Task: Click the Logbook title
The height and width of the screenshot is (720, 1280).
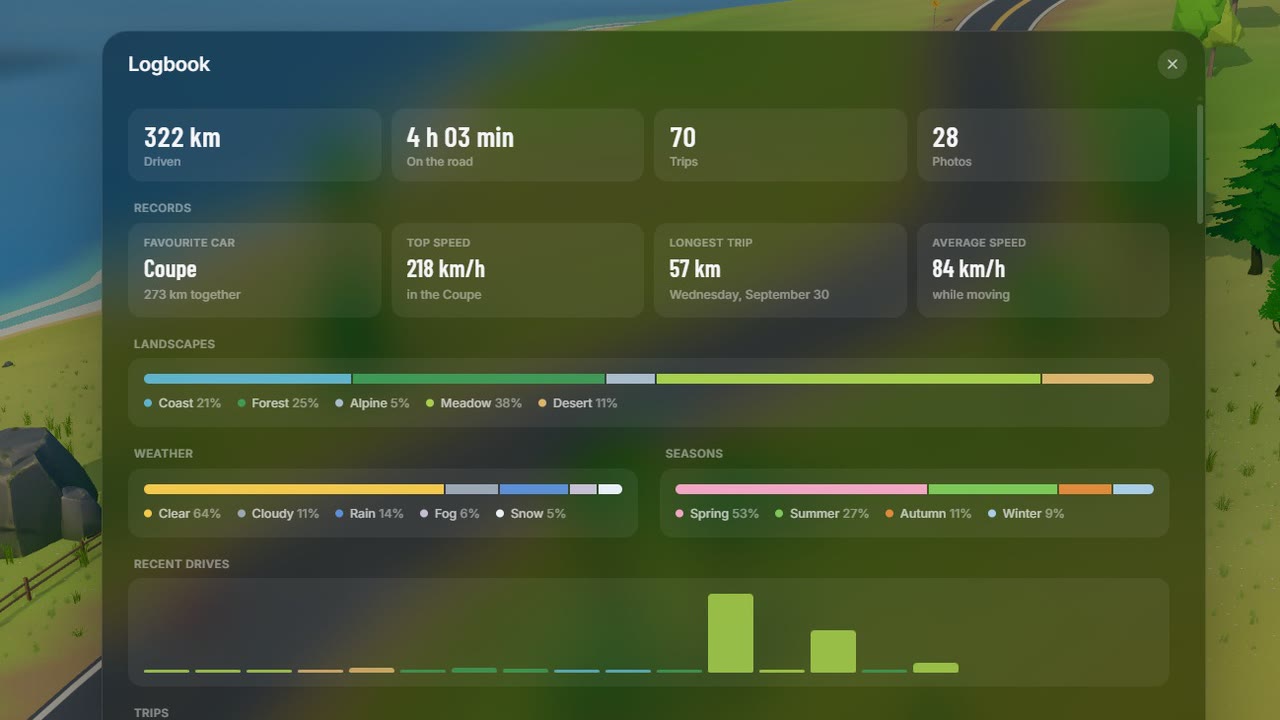Action: coord(169,64)
